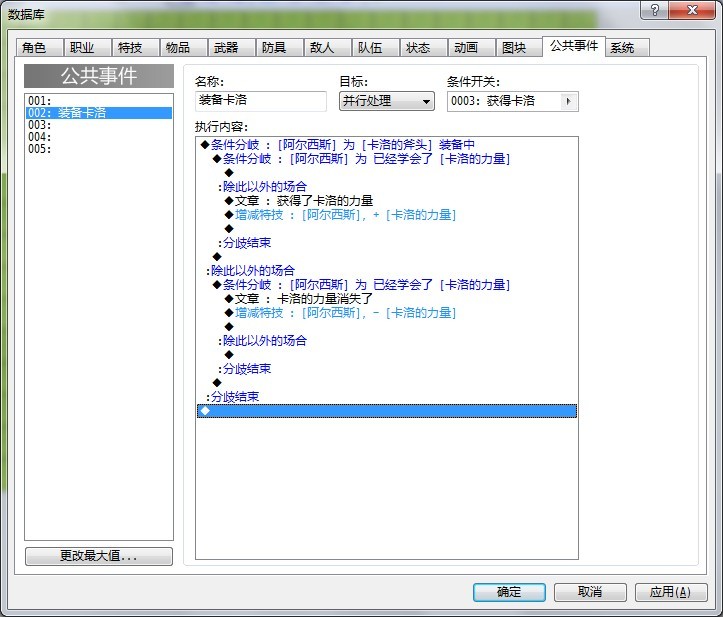723x617 pixels.
Task: Open the 目标 并行处理 dropdown
Action: pyautogui.click(x=387, y=101)
